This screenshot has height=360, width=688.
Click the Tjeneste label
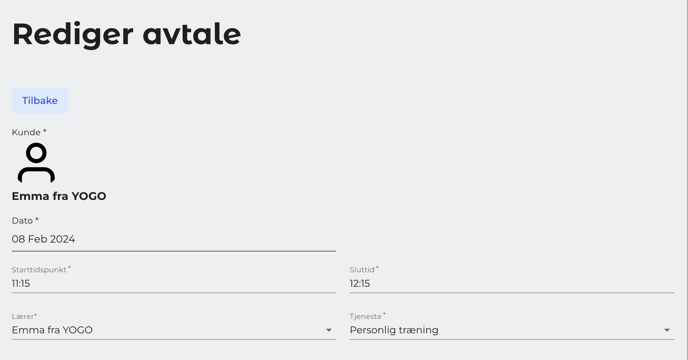tap(368, 316)
